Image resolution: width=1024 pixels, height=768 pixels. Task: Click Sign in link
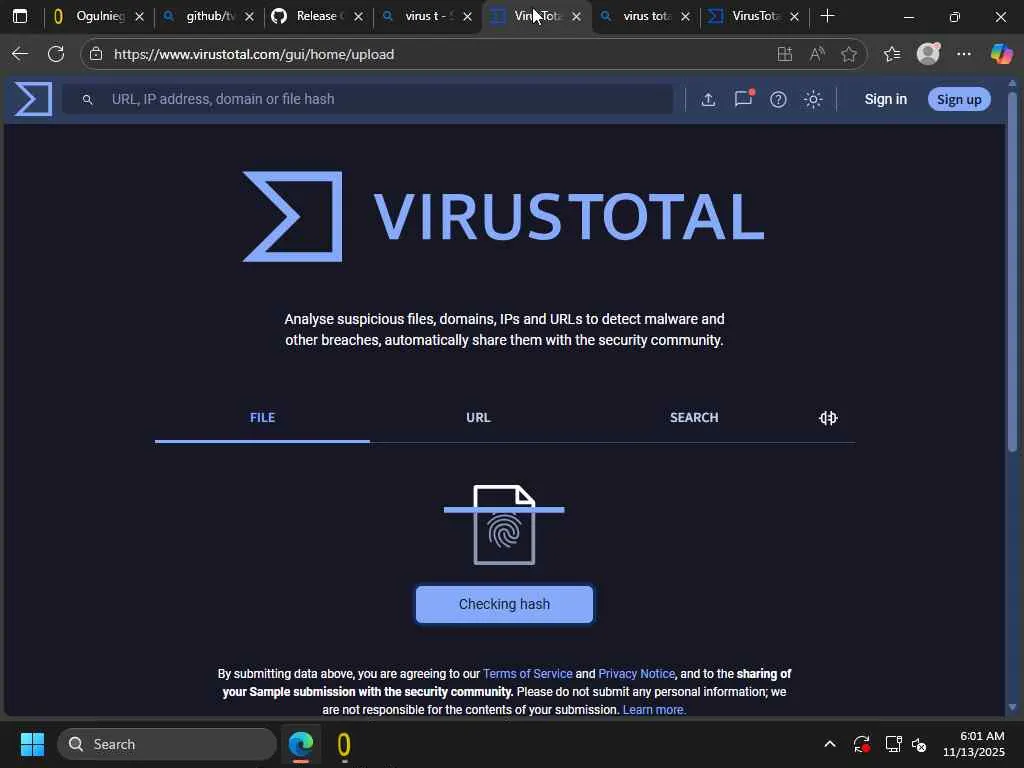coord(886,99)
